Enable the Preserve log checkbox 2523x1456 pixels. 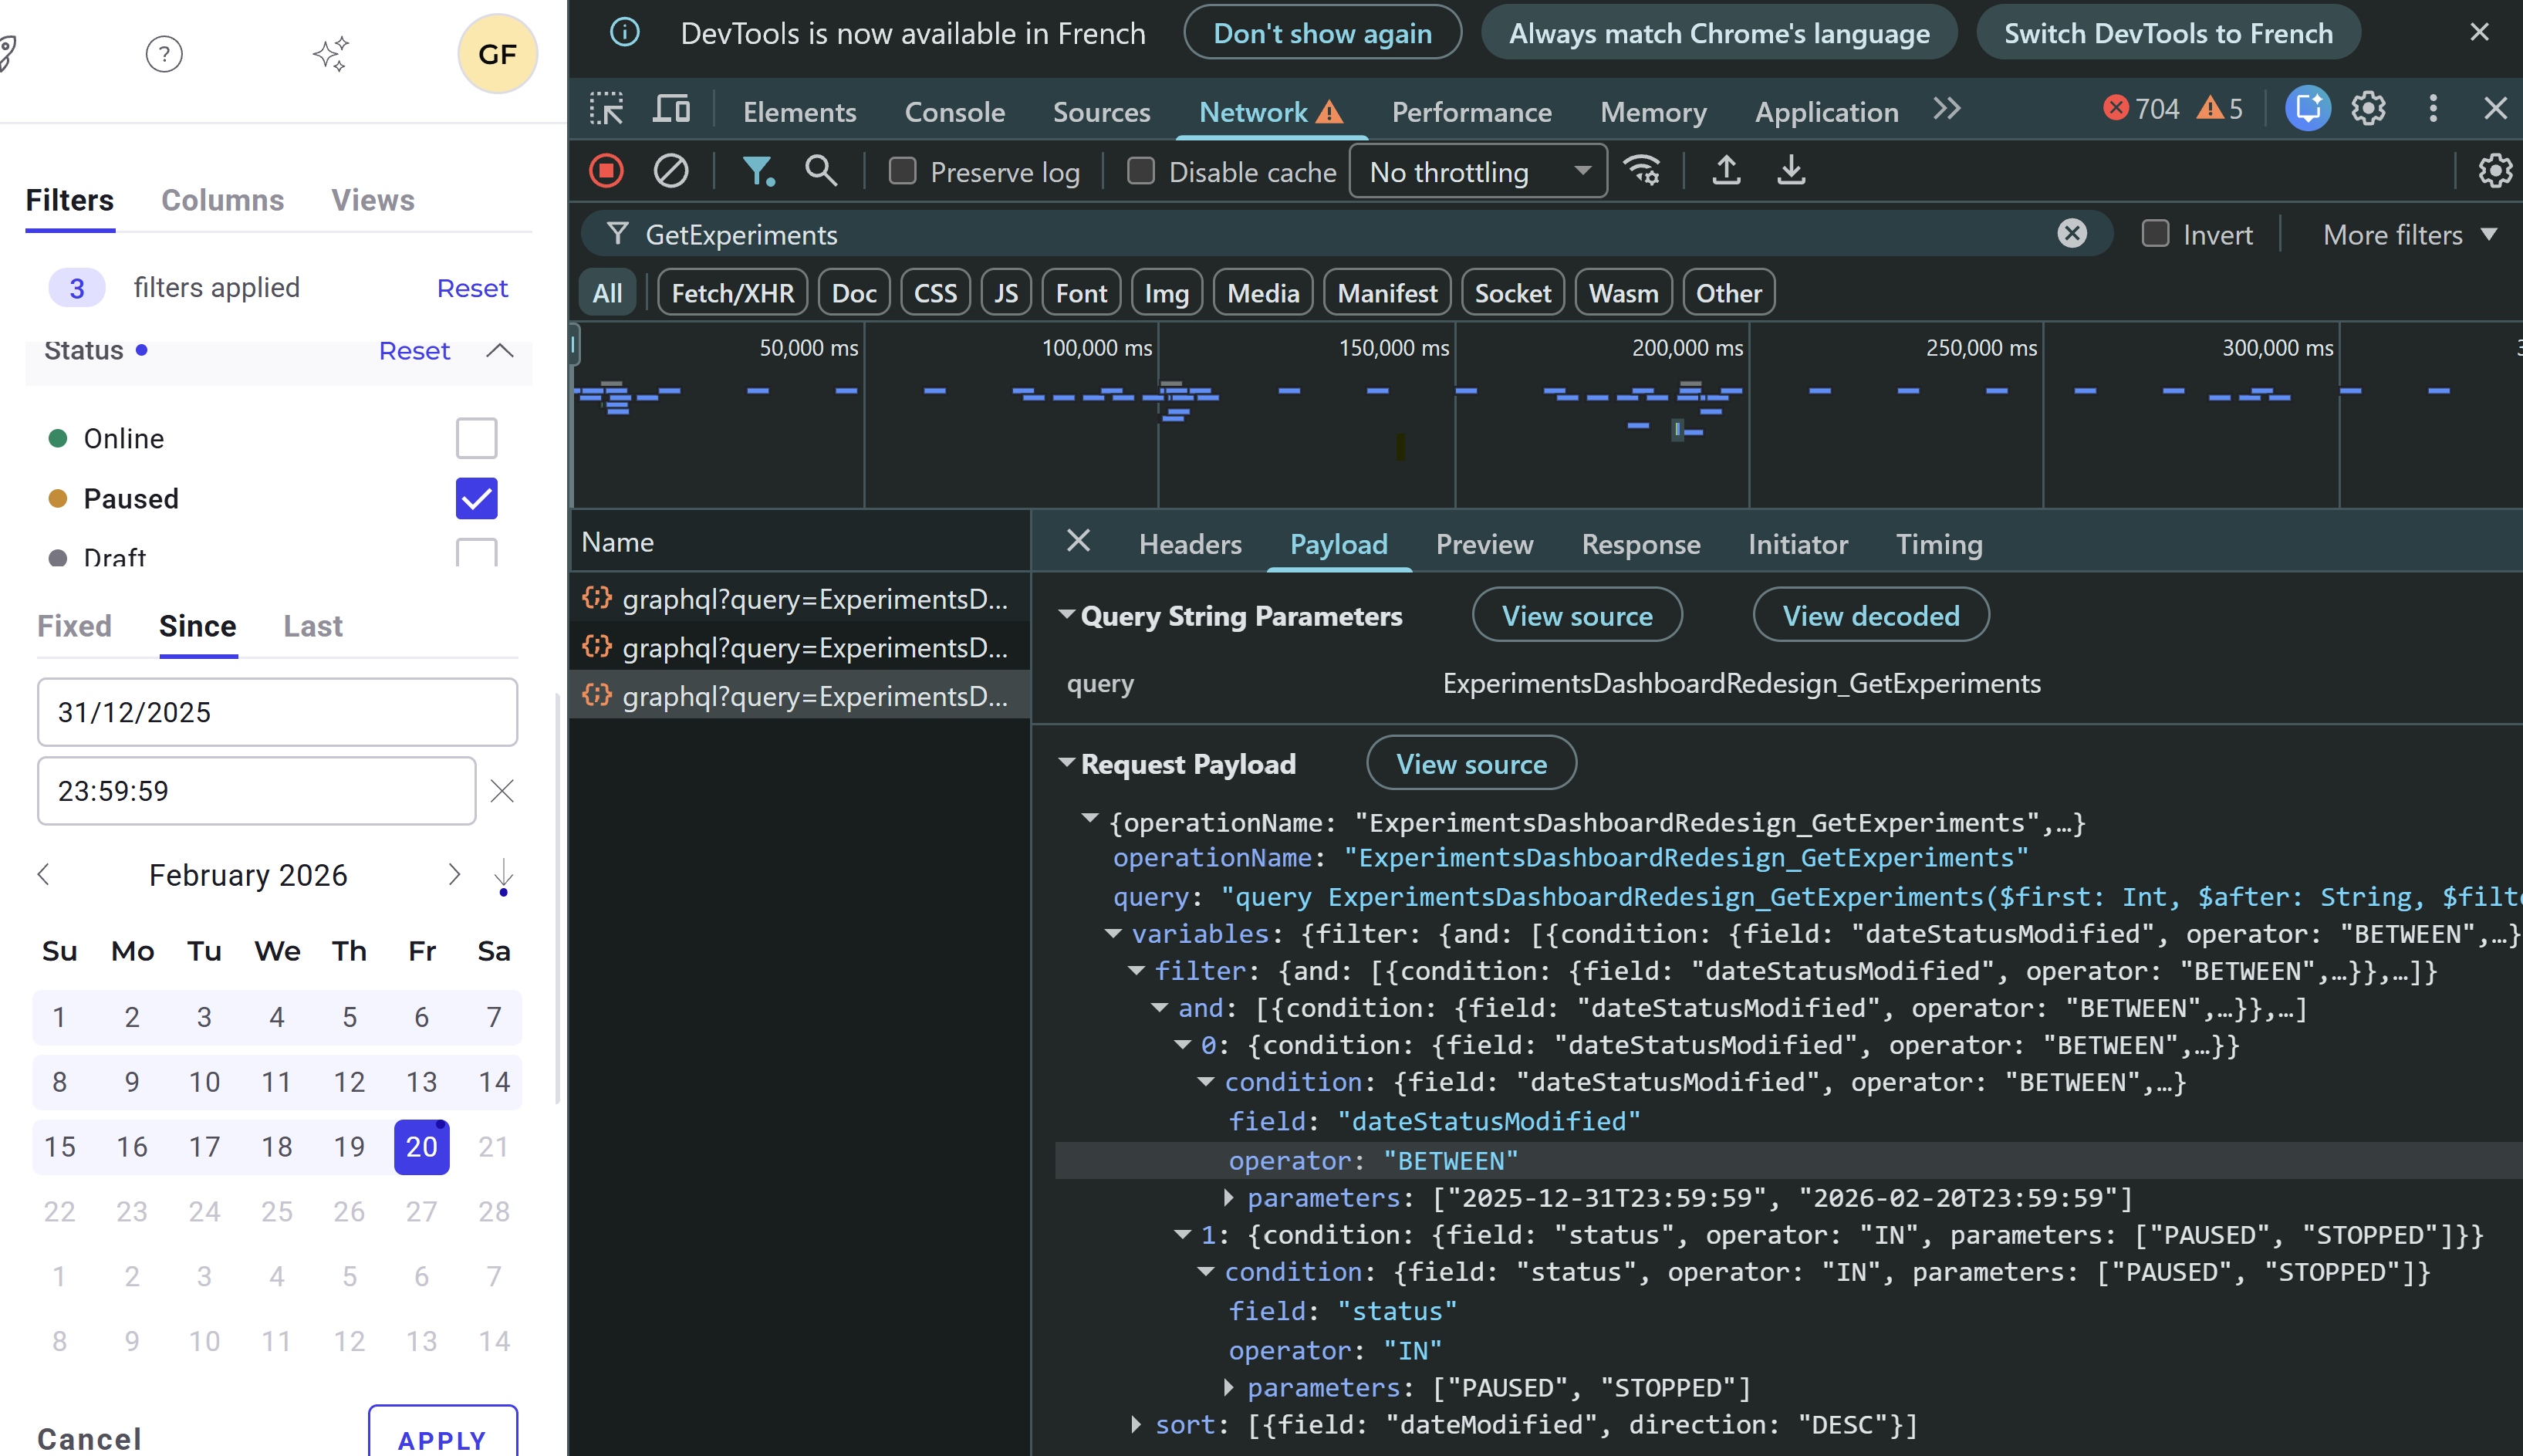[x=901, y=170]
